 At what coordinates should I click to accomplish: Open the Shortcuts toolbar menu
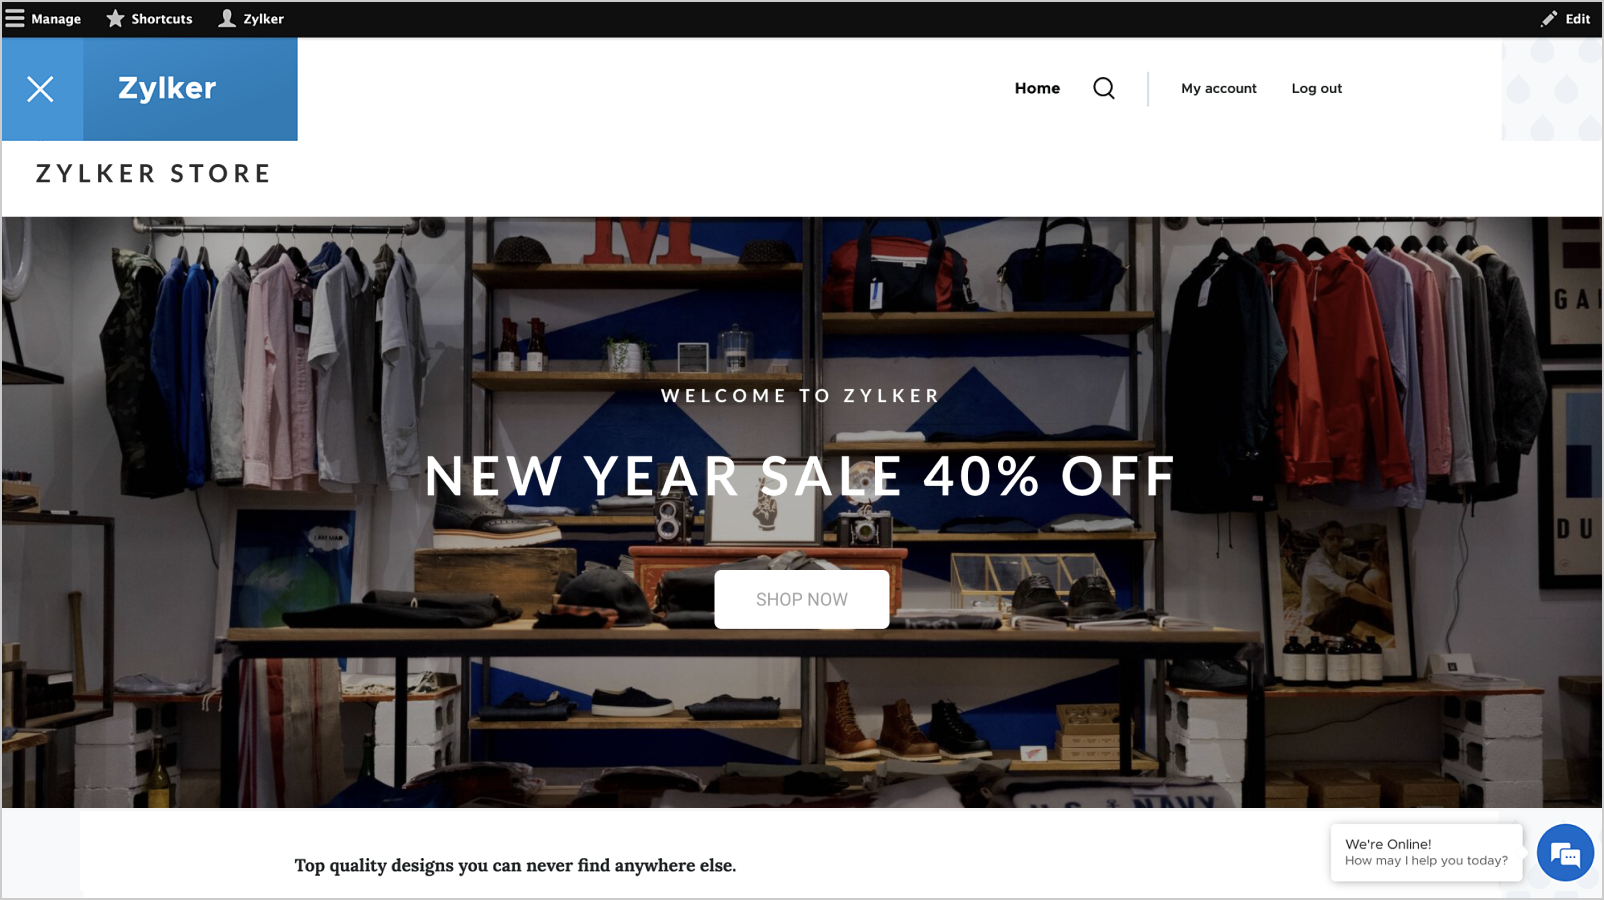[149, 18]
